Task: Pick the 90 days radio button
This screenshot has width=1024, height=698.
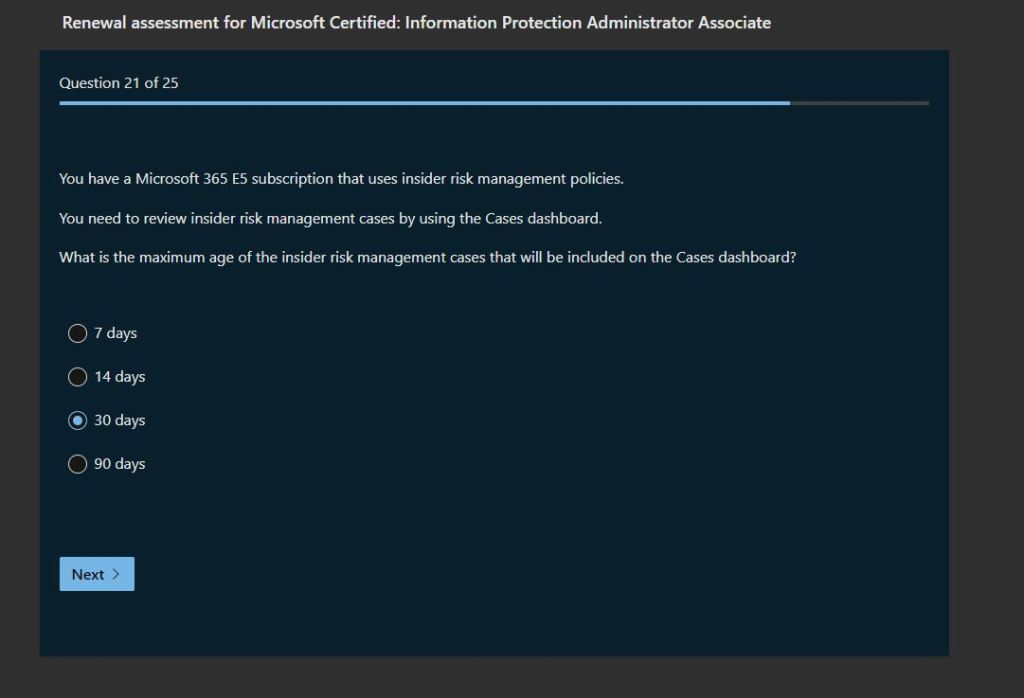Action: tap(77, 464)
